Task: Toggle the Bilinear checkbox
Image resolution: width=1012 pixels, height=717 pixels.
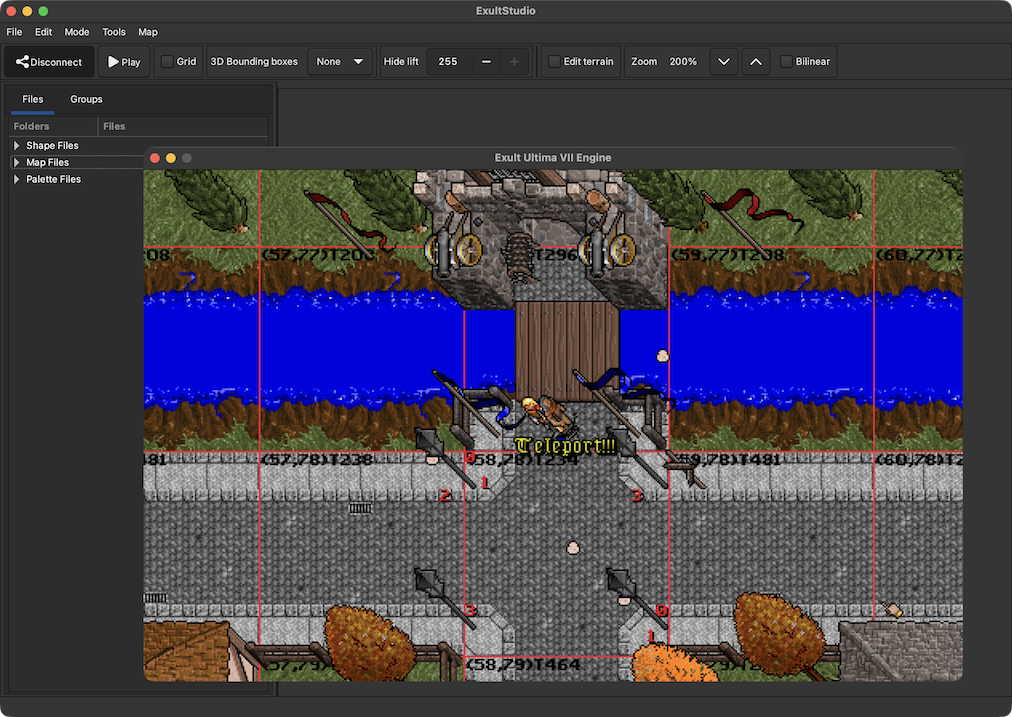Action: 786,62
